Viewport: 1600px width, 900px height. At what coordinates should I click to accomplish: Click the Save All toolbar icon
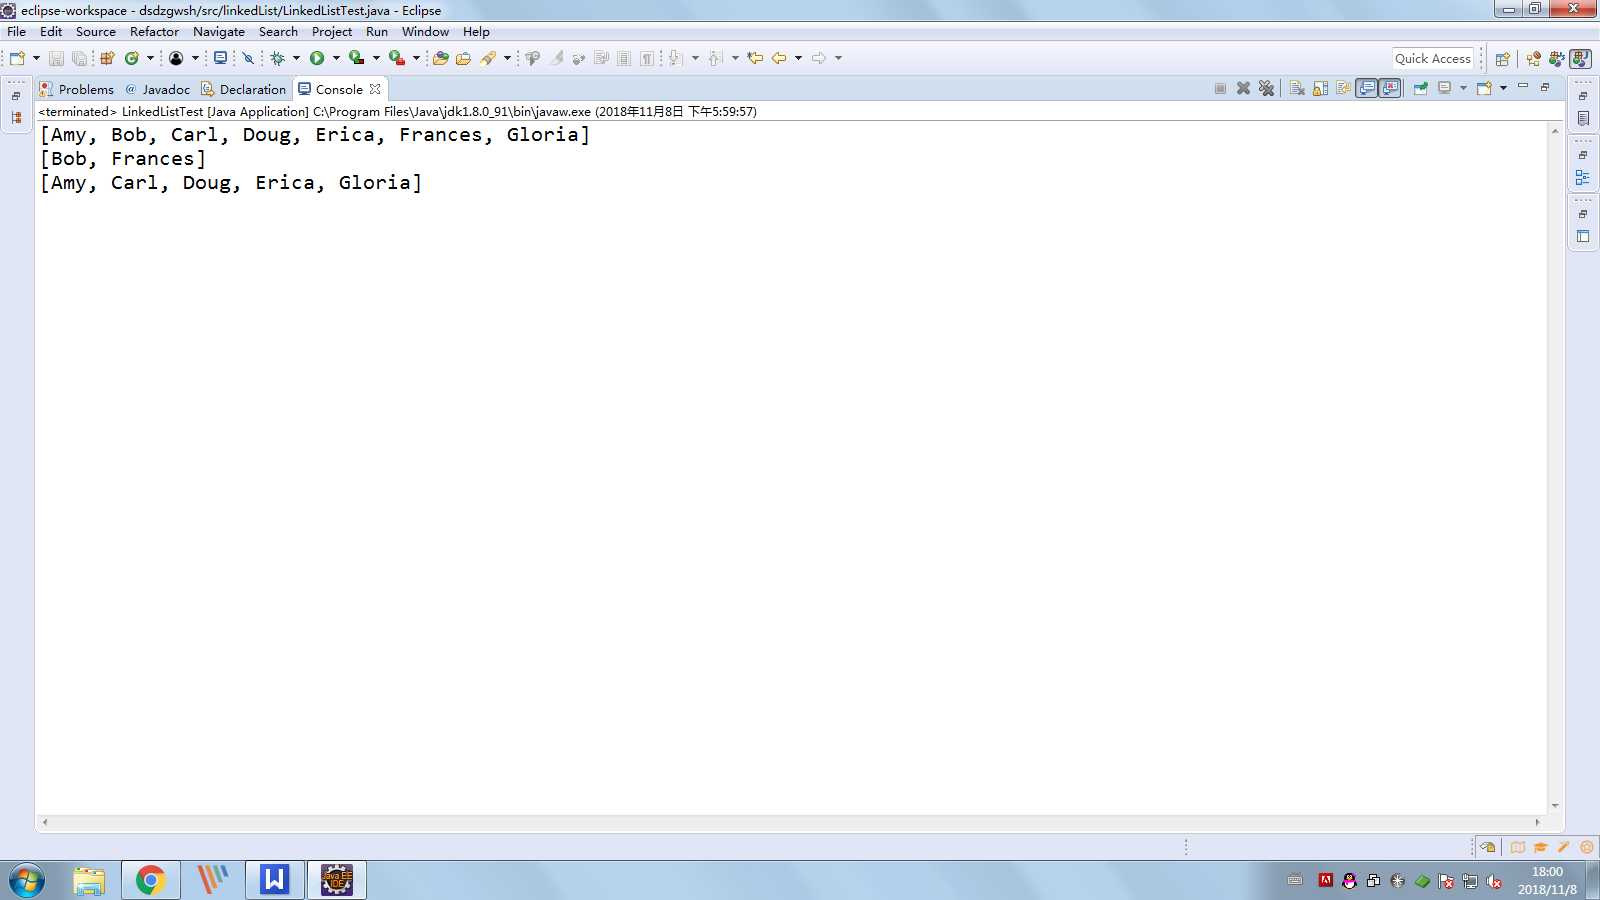tap(79, 58)
